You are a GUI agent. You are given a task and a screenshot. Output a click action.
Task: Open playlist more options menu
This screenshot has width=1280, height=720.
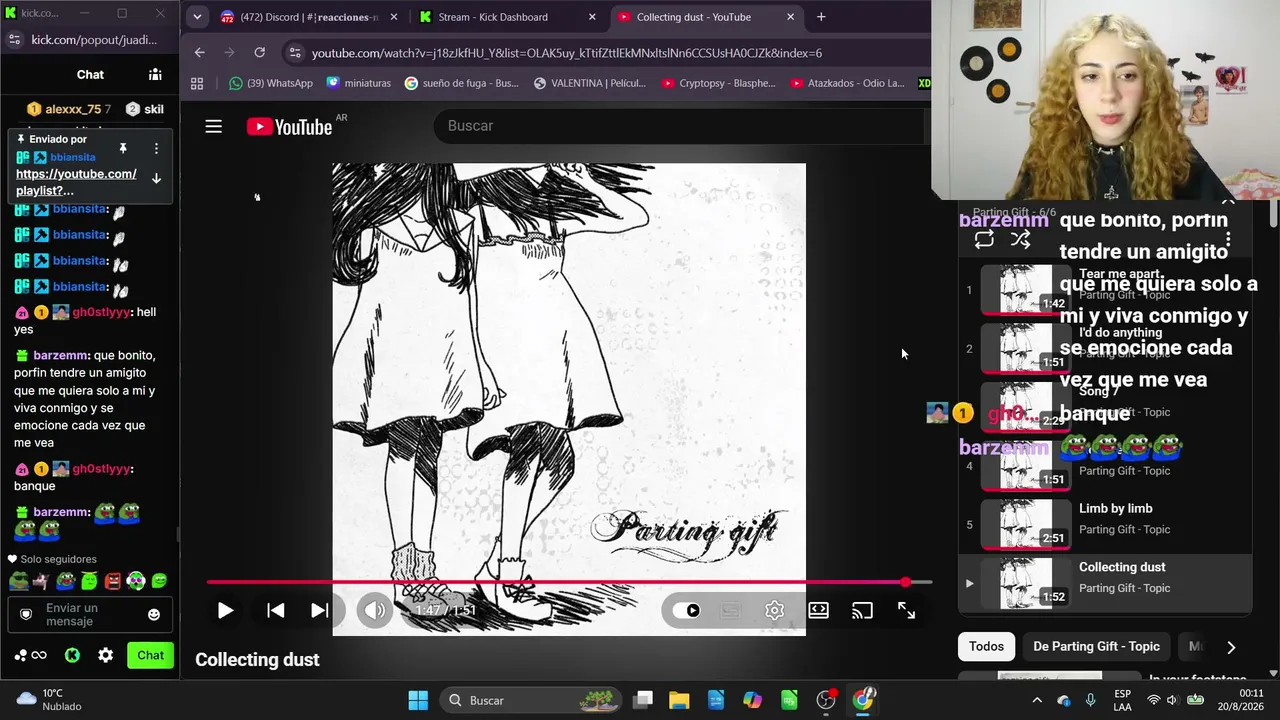coord(1228,239)
